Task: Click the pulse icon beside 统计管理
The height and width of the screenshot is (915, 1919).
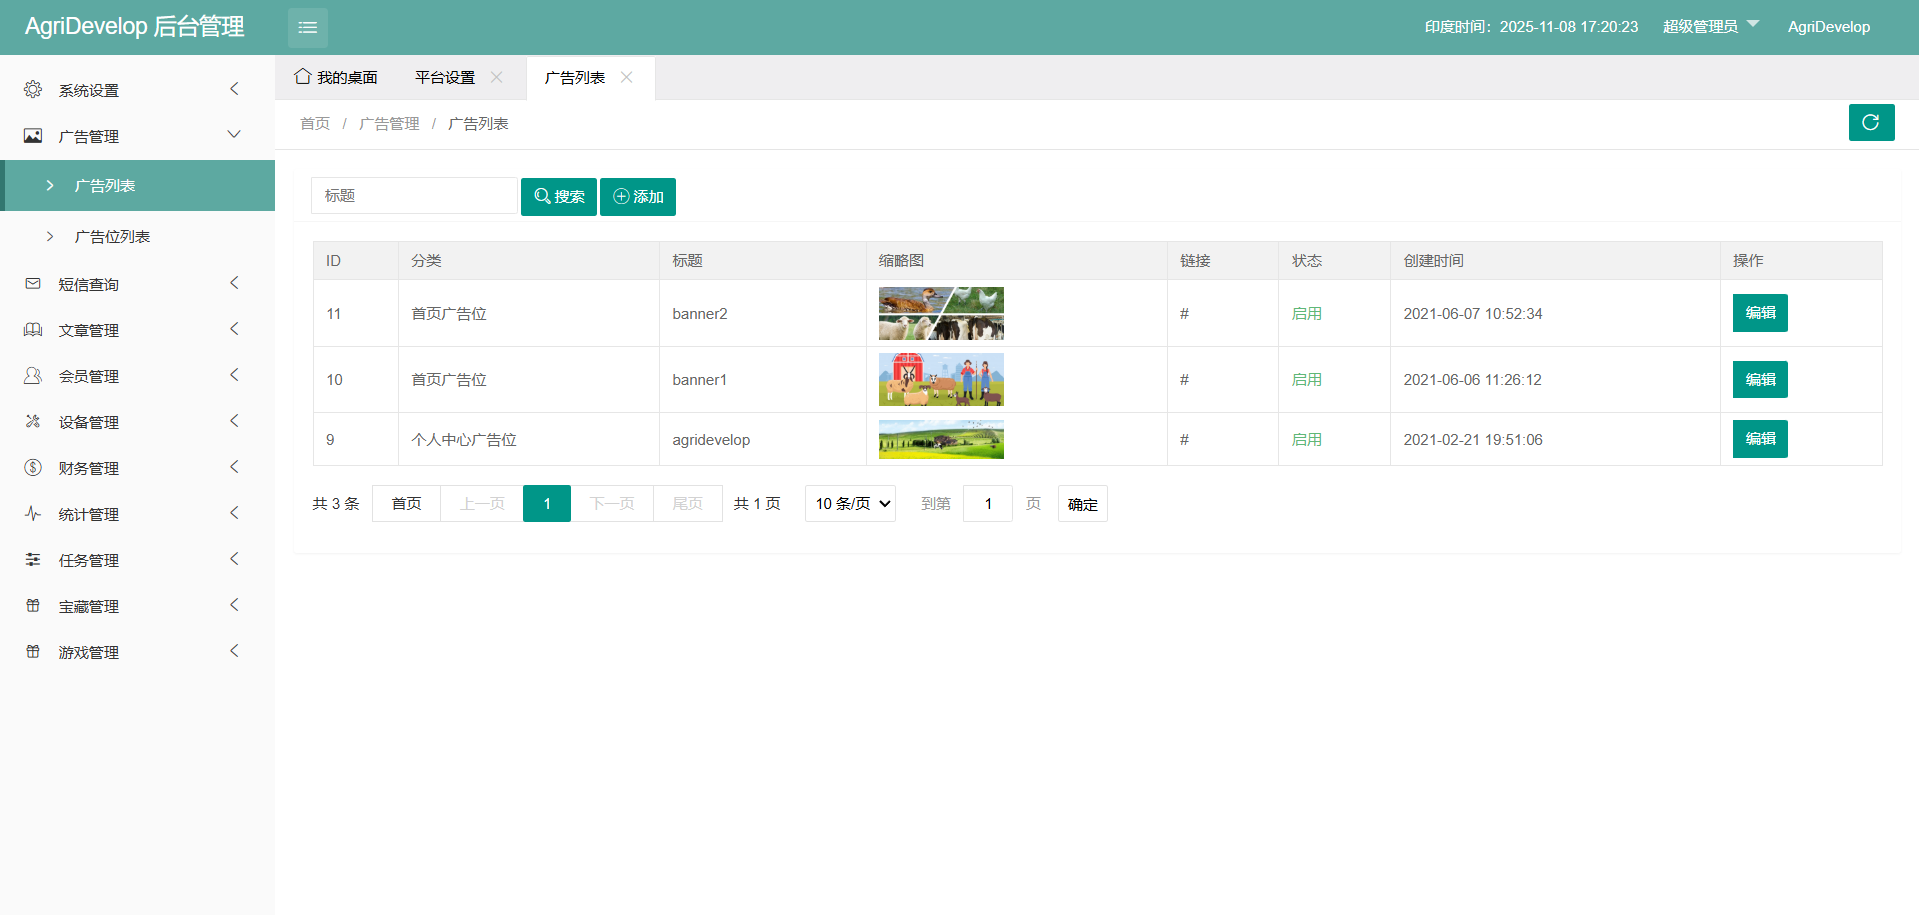Action: pyautogui.click(x=33, y=514)
